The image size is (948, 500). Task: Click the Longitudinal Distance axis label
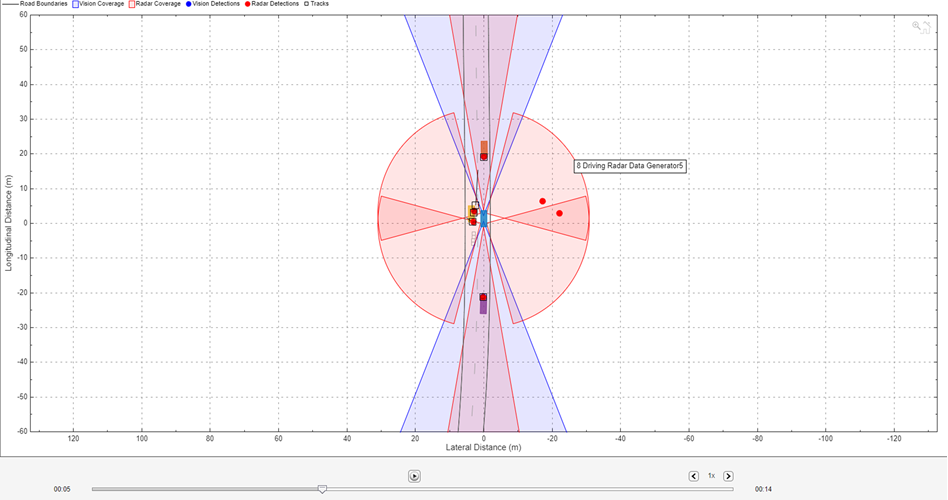pyautogui.click(x=7, y=223)
